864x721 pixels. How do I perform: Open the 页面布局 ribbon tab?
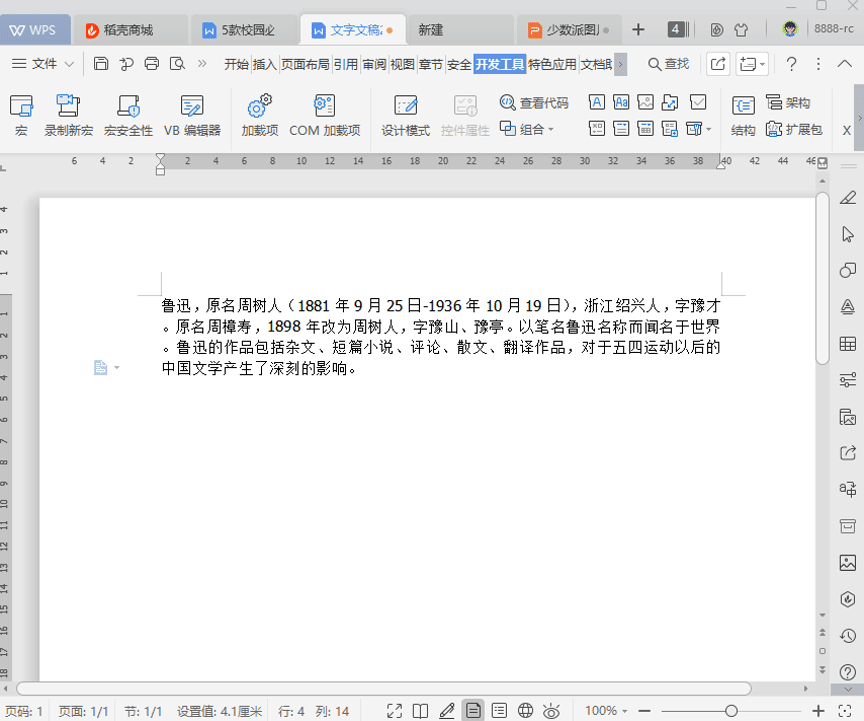(x=305, y=64)
